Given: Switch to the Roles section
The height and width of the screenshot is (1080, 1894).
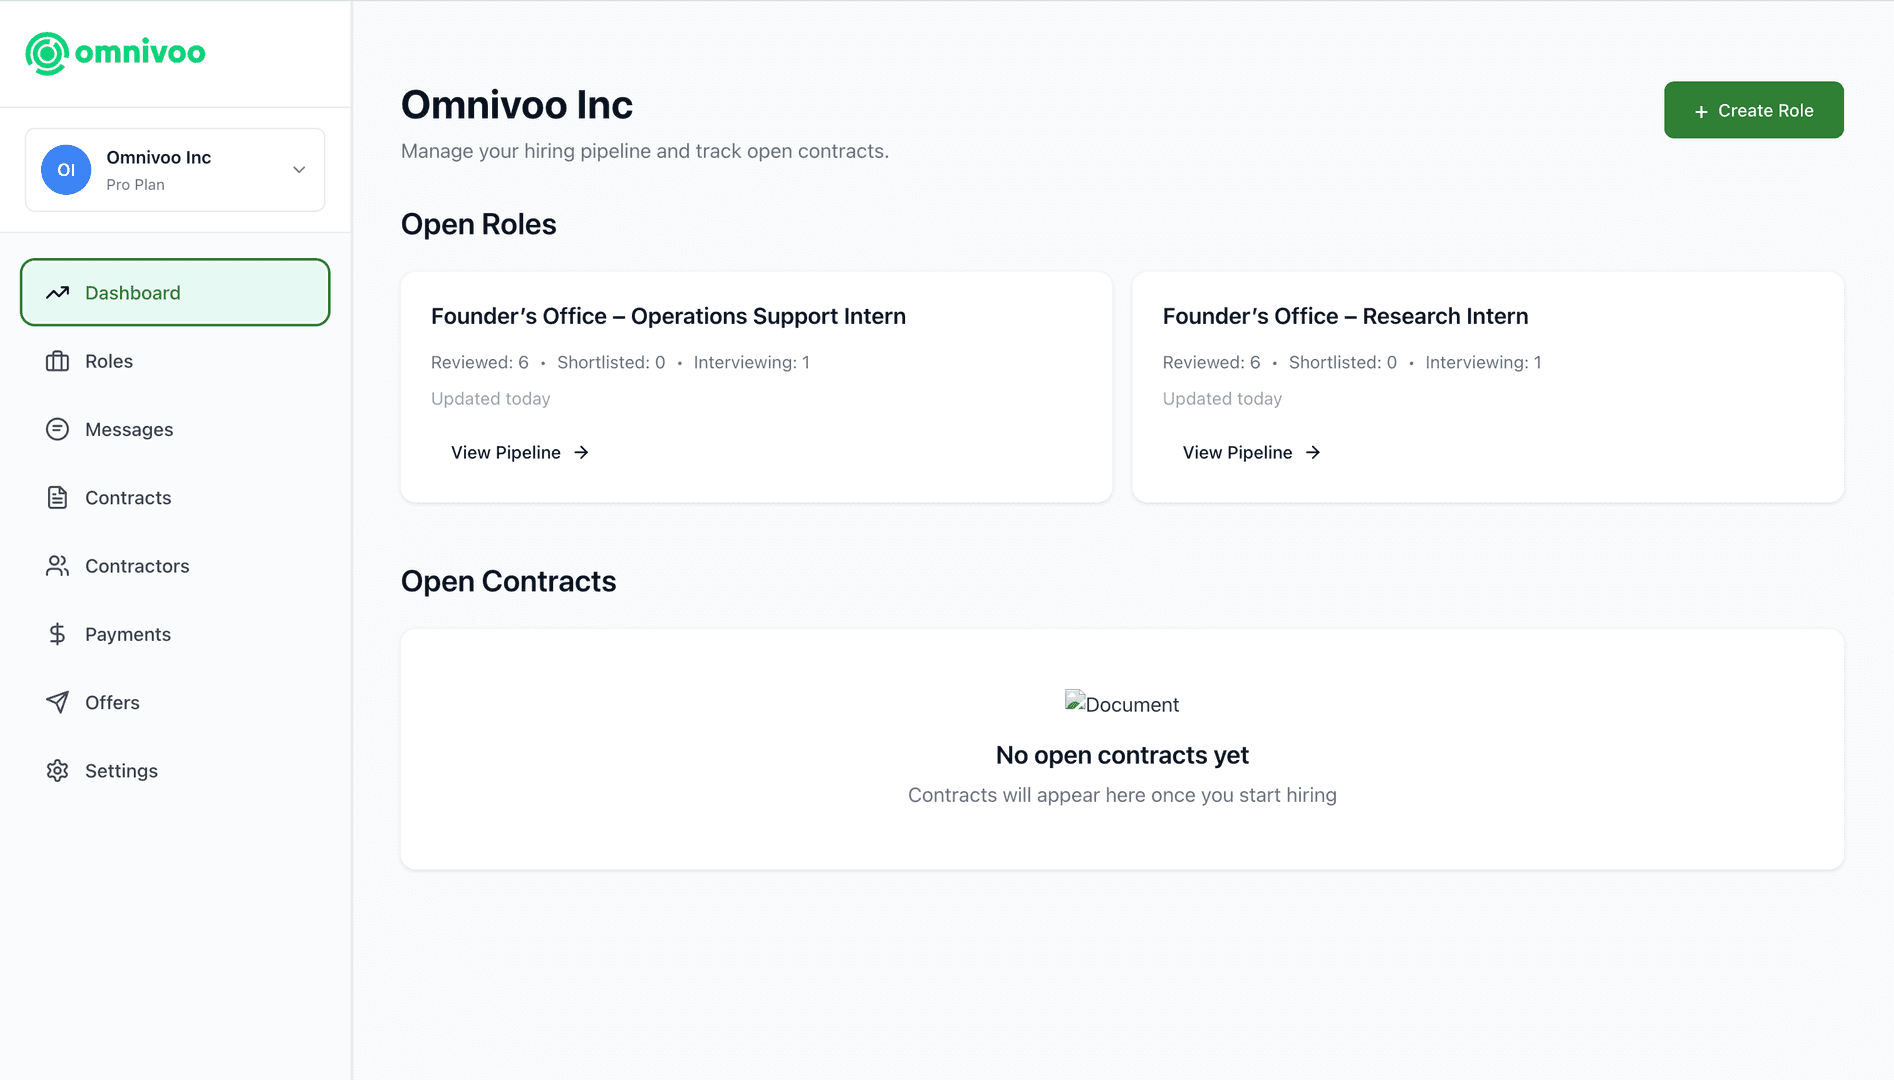Looking at the screenshot, I should coord(108,361).
